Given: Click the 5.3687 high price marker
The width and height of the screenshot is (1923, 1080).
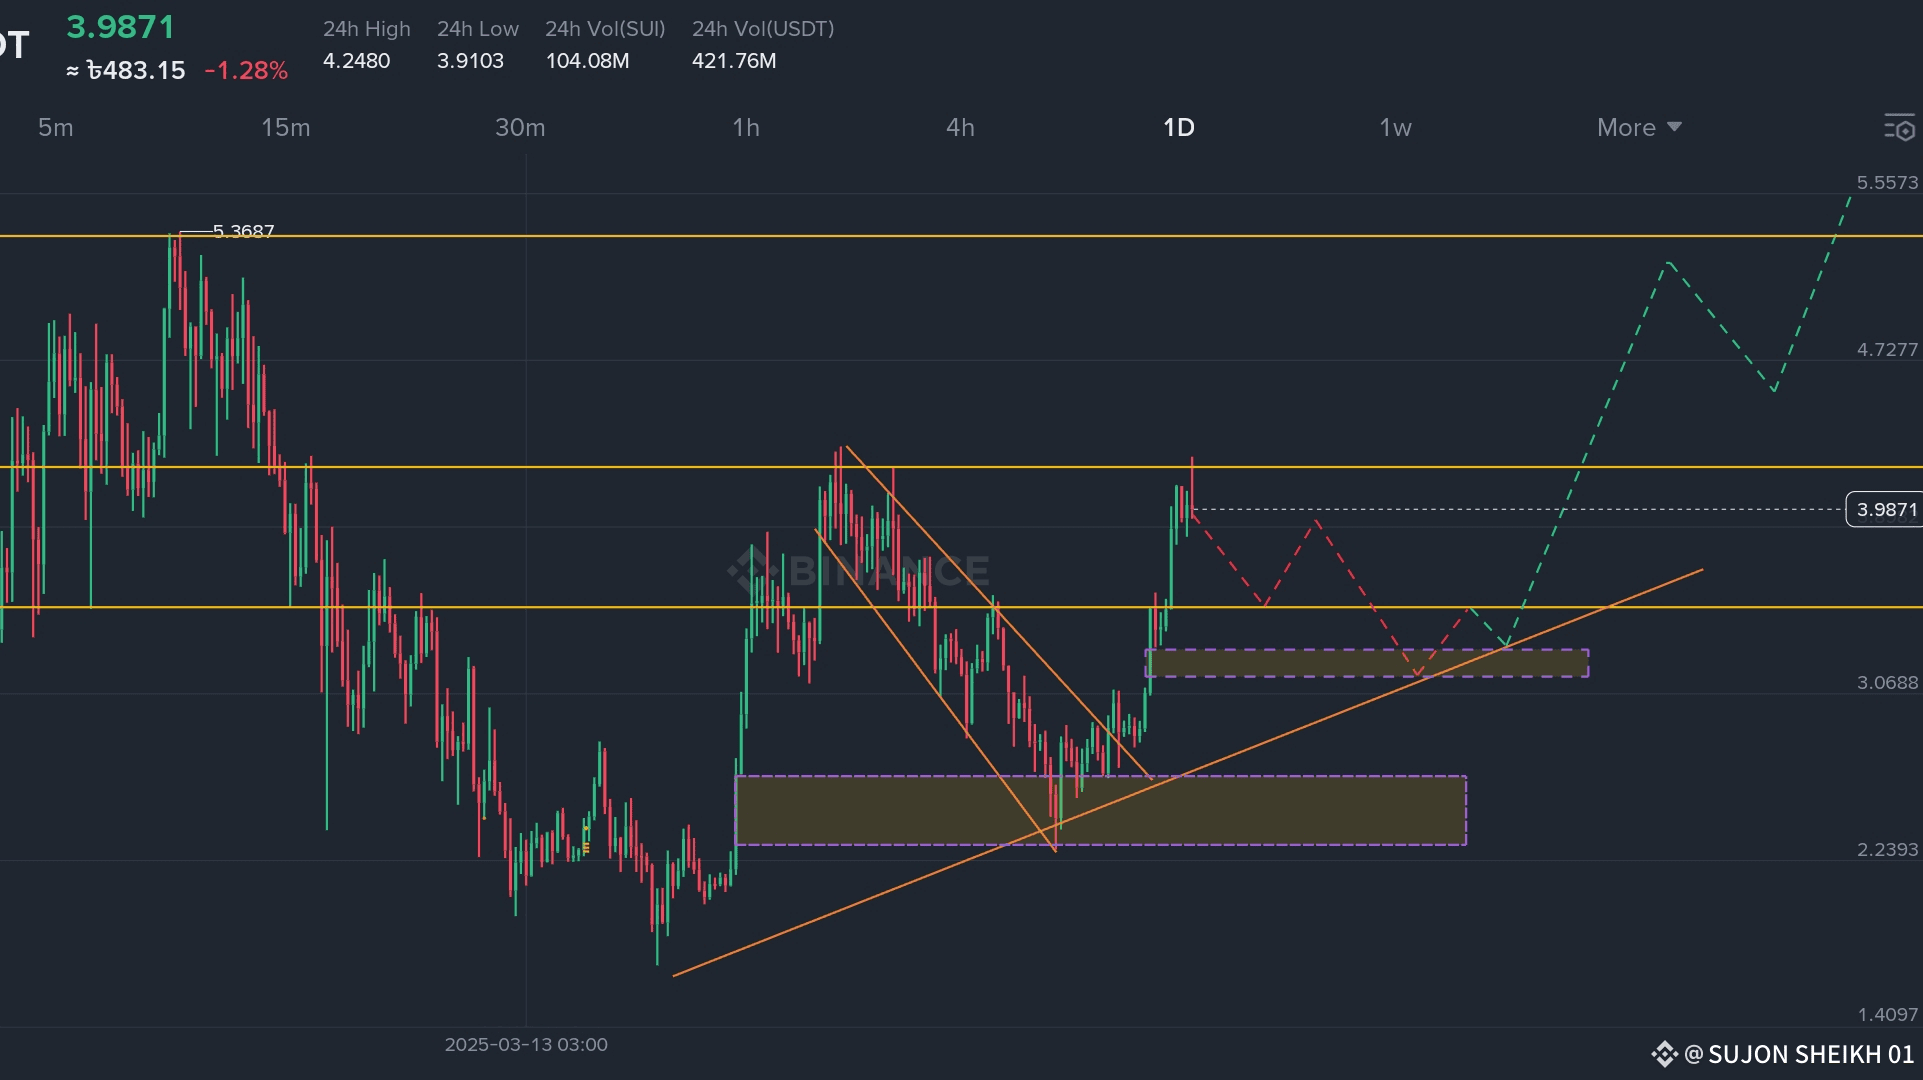Looking at the screenshot, I should 243,232.
